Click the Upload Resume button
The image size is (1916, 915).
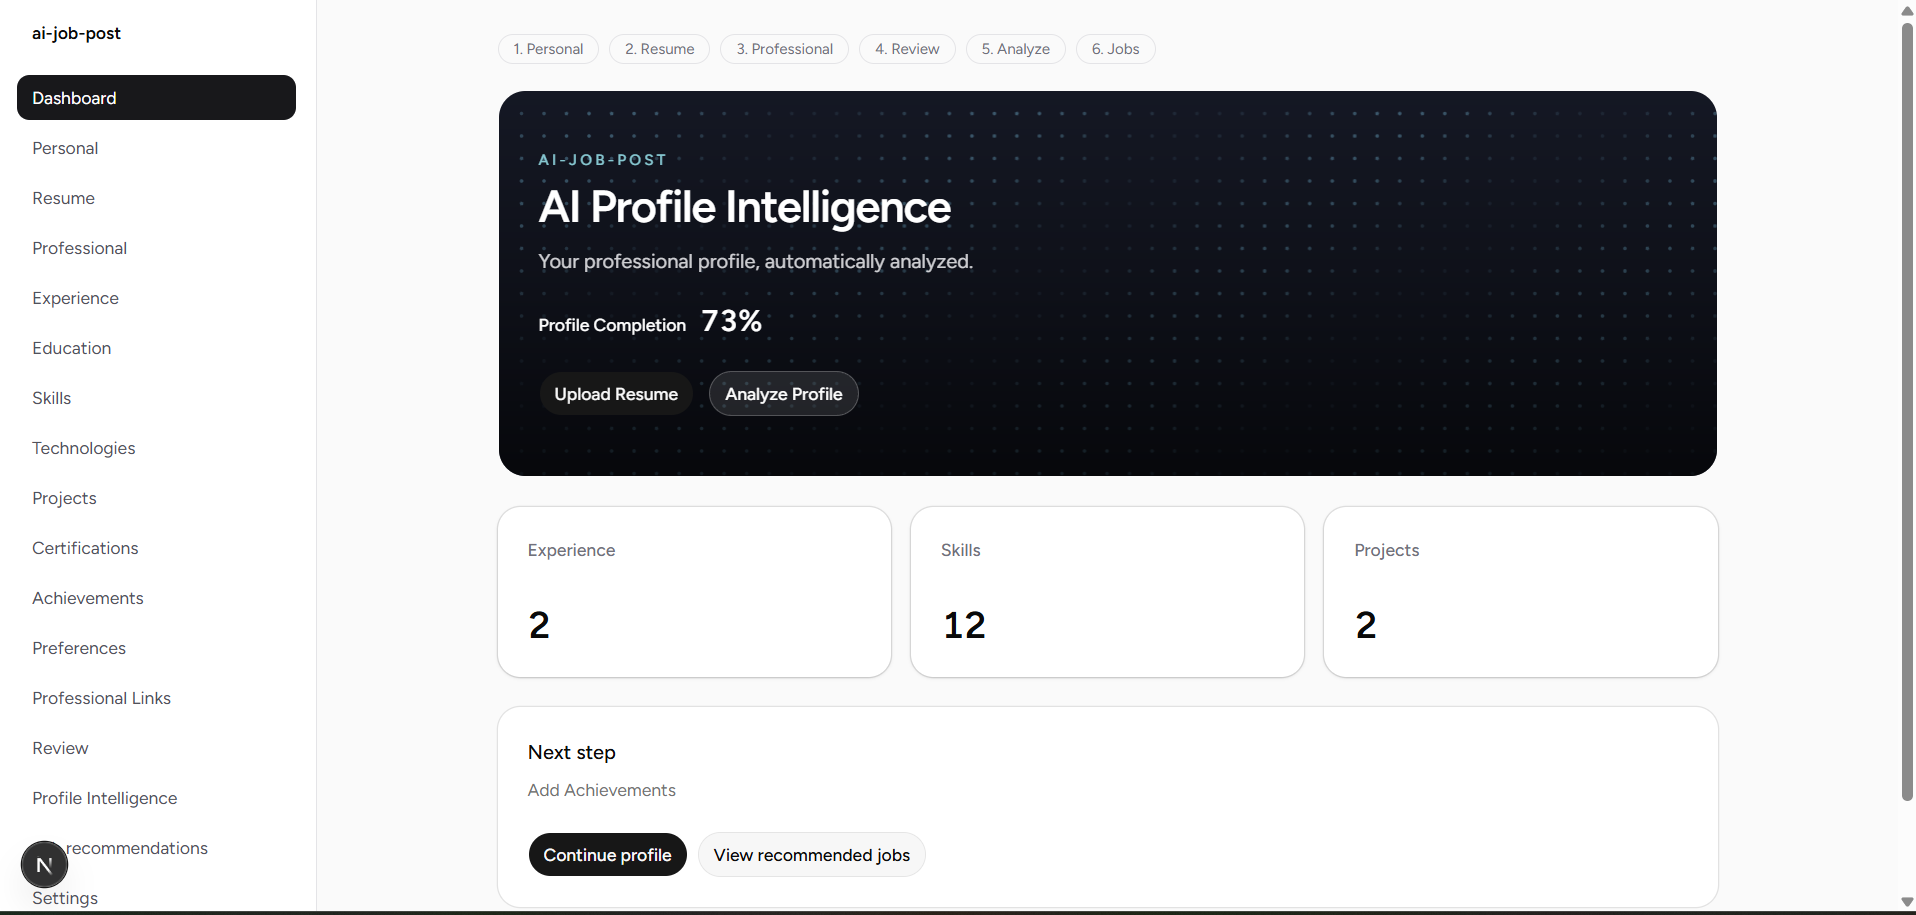point(616,394)
